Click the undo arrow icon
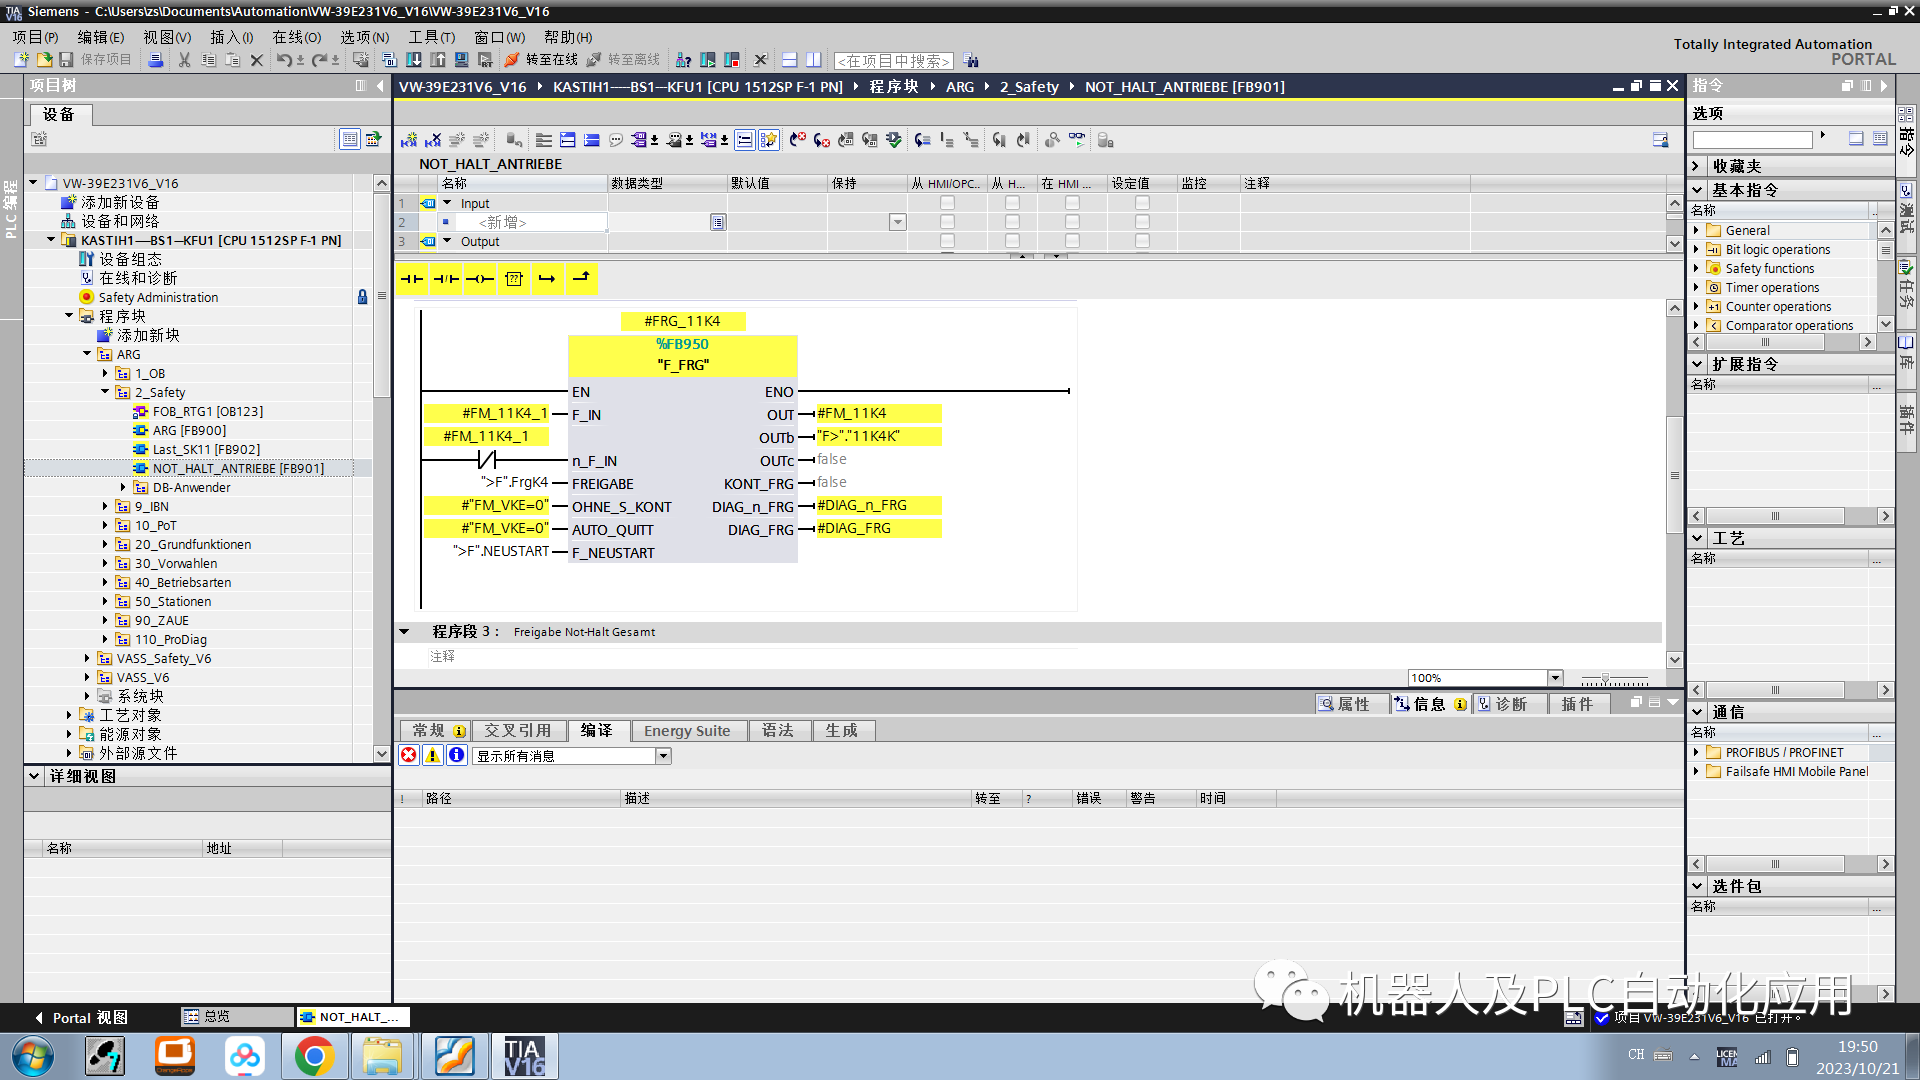Viewport: 1920px width, 1080px height. tap(285, 60)
